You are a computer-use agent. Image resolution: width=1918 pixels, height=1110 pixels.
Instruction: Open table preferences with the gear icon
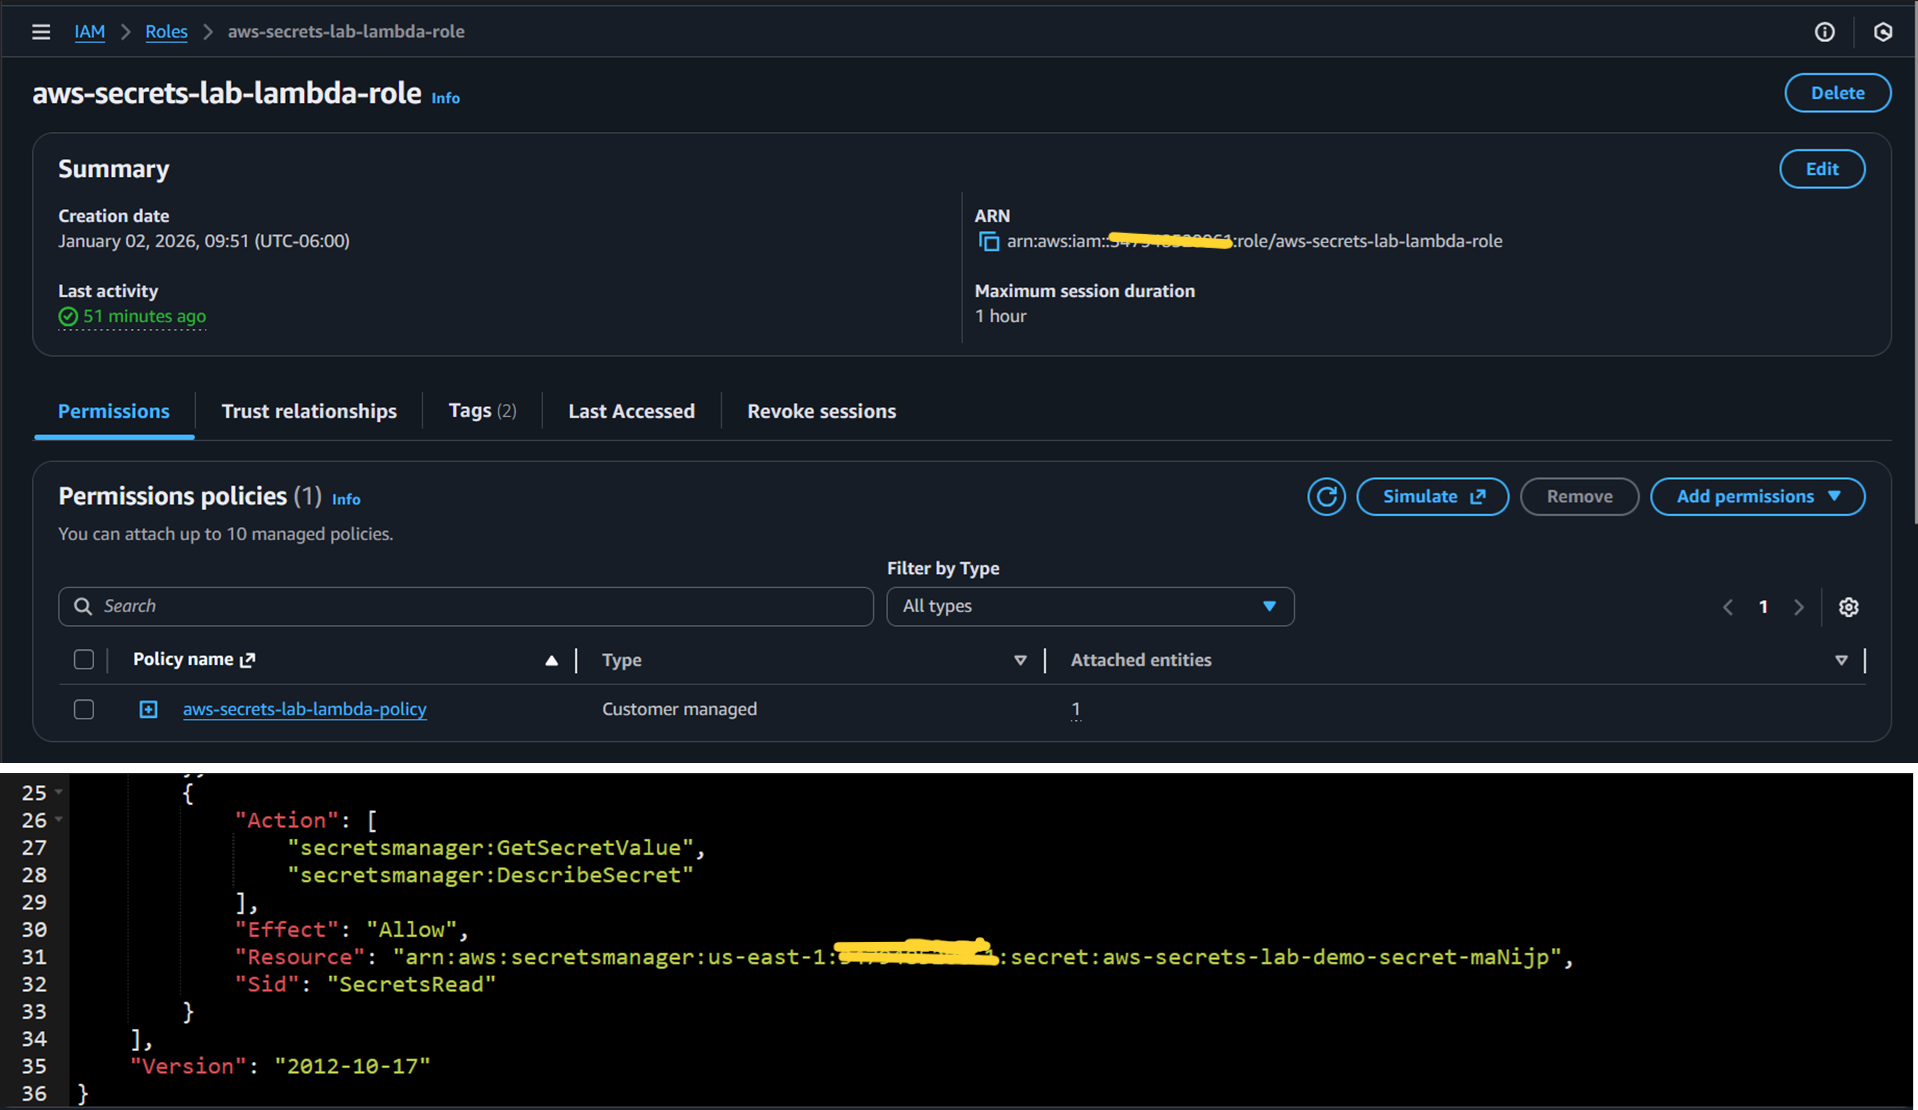pos(1848,606)
